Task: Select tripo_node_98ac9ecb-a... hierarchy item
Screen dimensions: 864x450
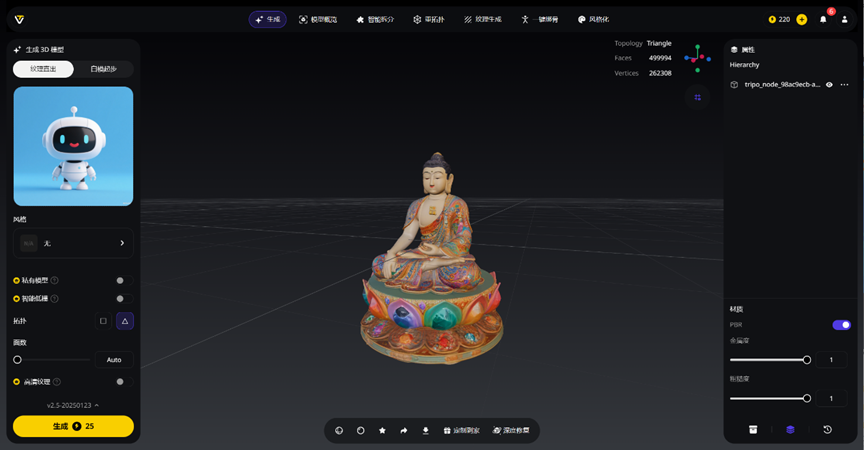Action: 790,85
